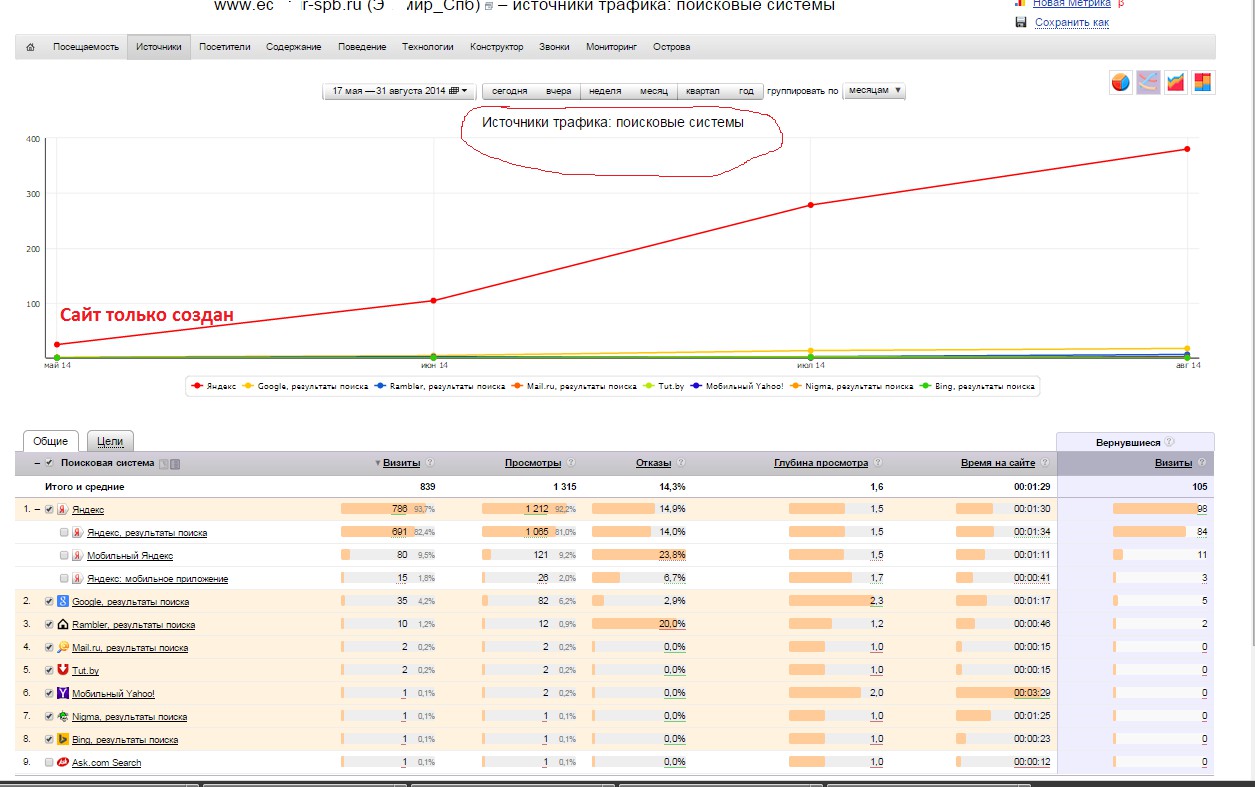Set period to год
The height and width of the screenshot is (787, 1255).
[746, 91]
